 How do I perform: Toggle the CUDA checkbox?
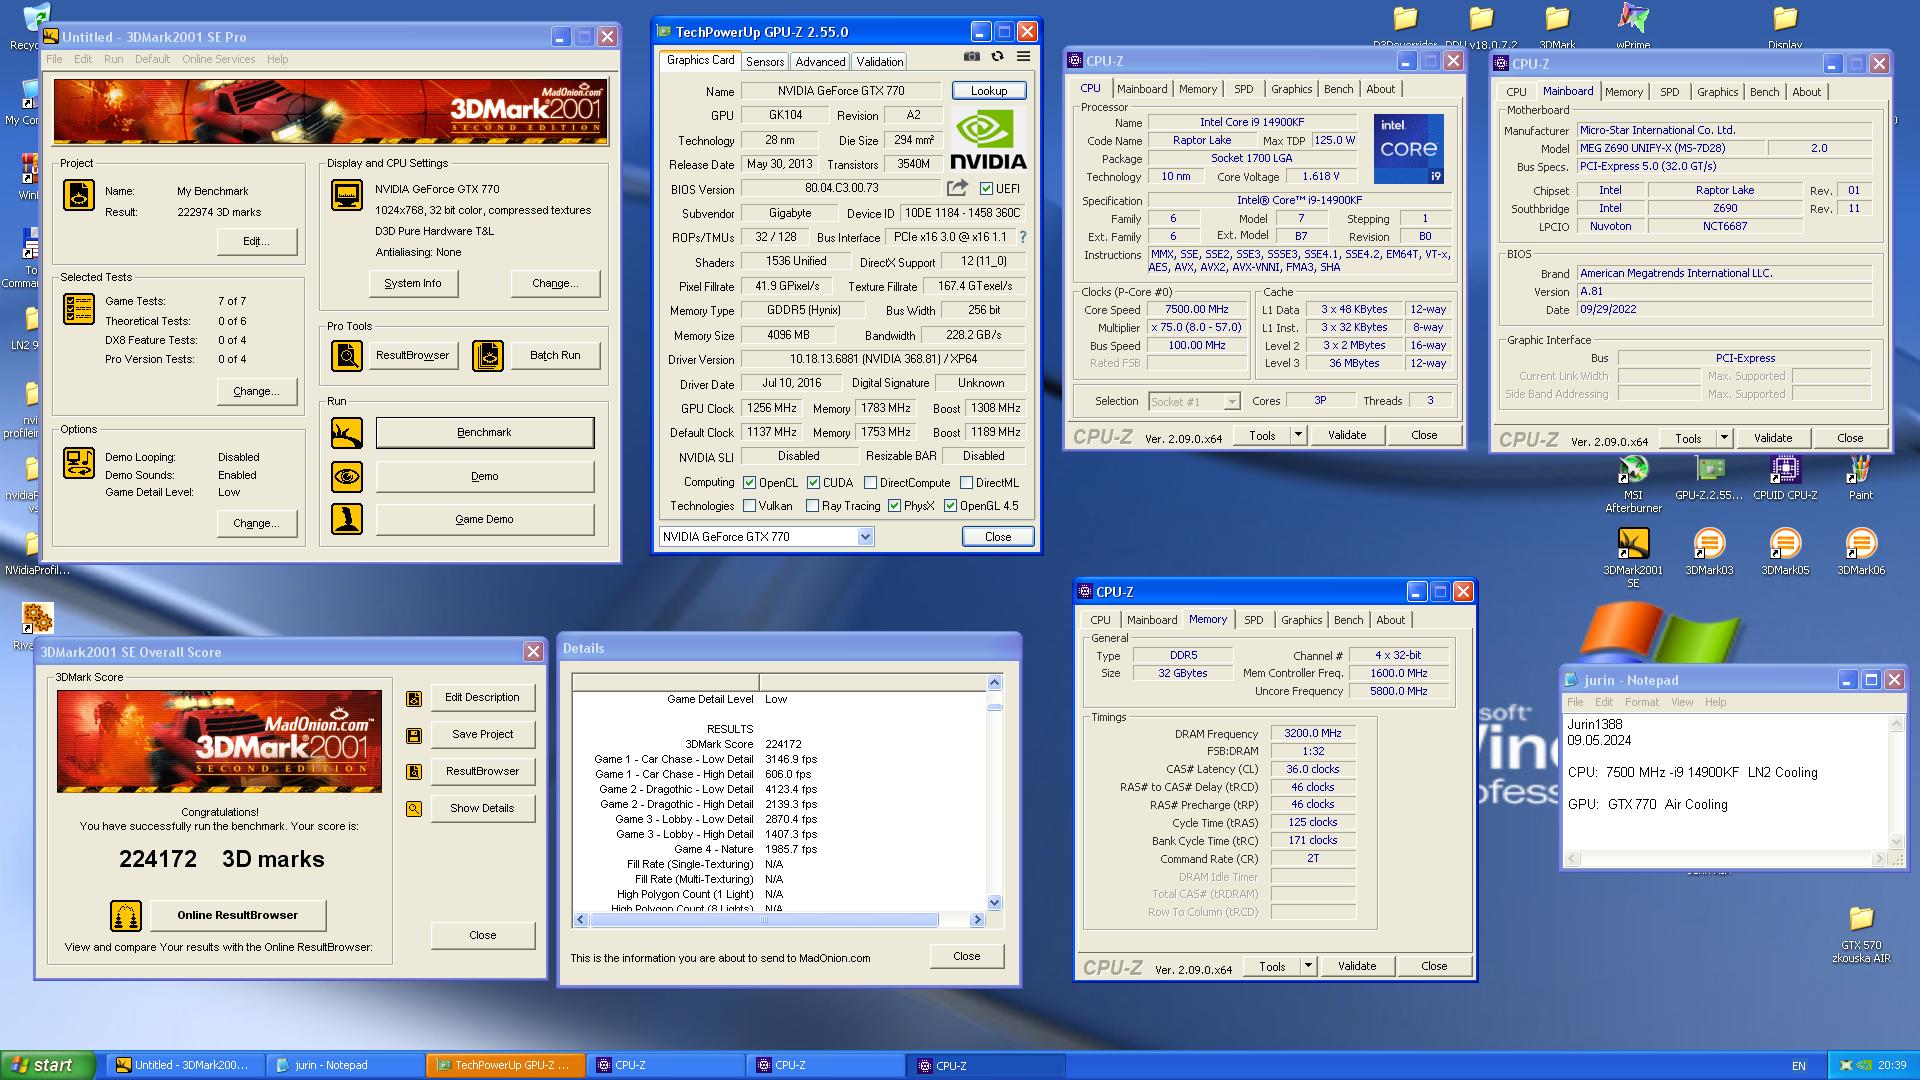pyautogui.click(x=813, y=483)
